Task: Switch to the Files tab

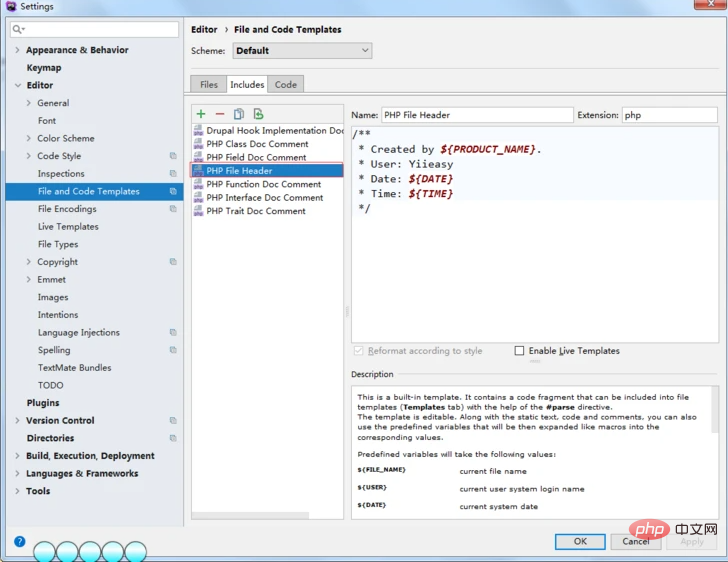Action: [x=208, y=85]
